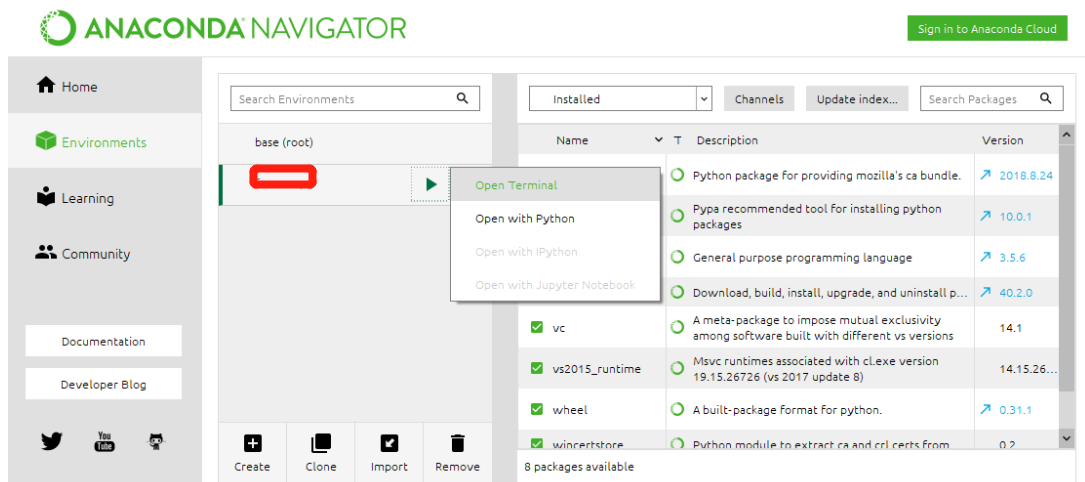1085x482 pixels.
Task: Click the disabled Open with IPython entry
Action: [x=555, y=252]
